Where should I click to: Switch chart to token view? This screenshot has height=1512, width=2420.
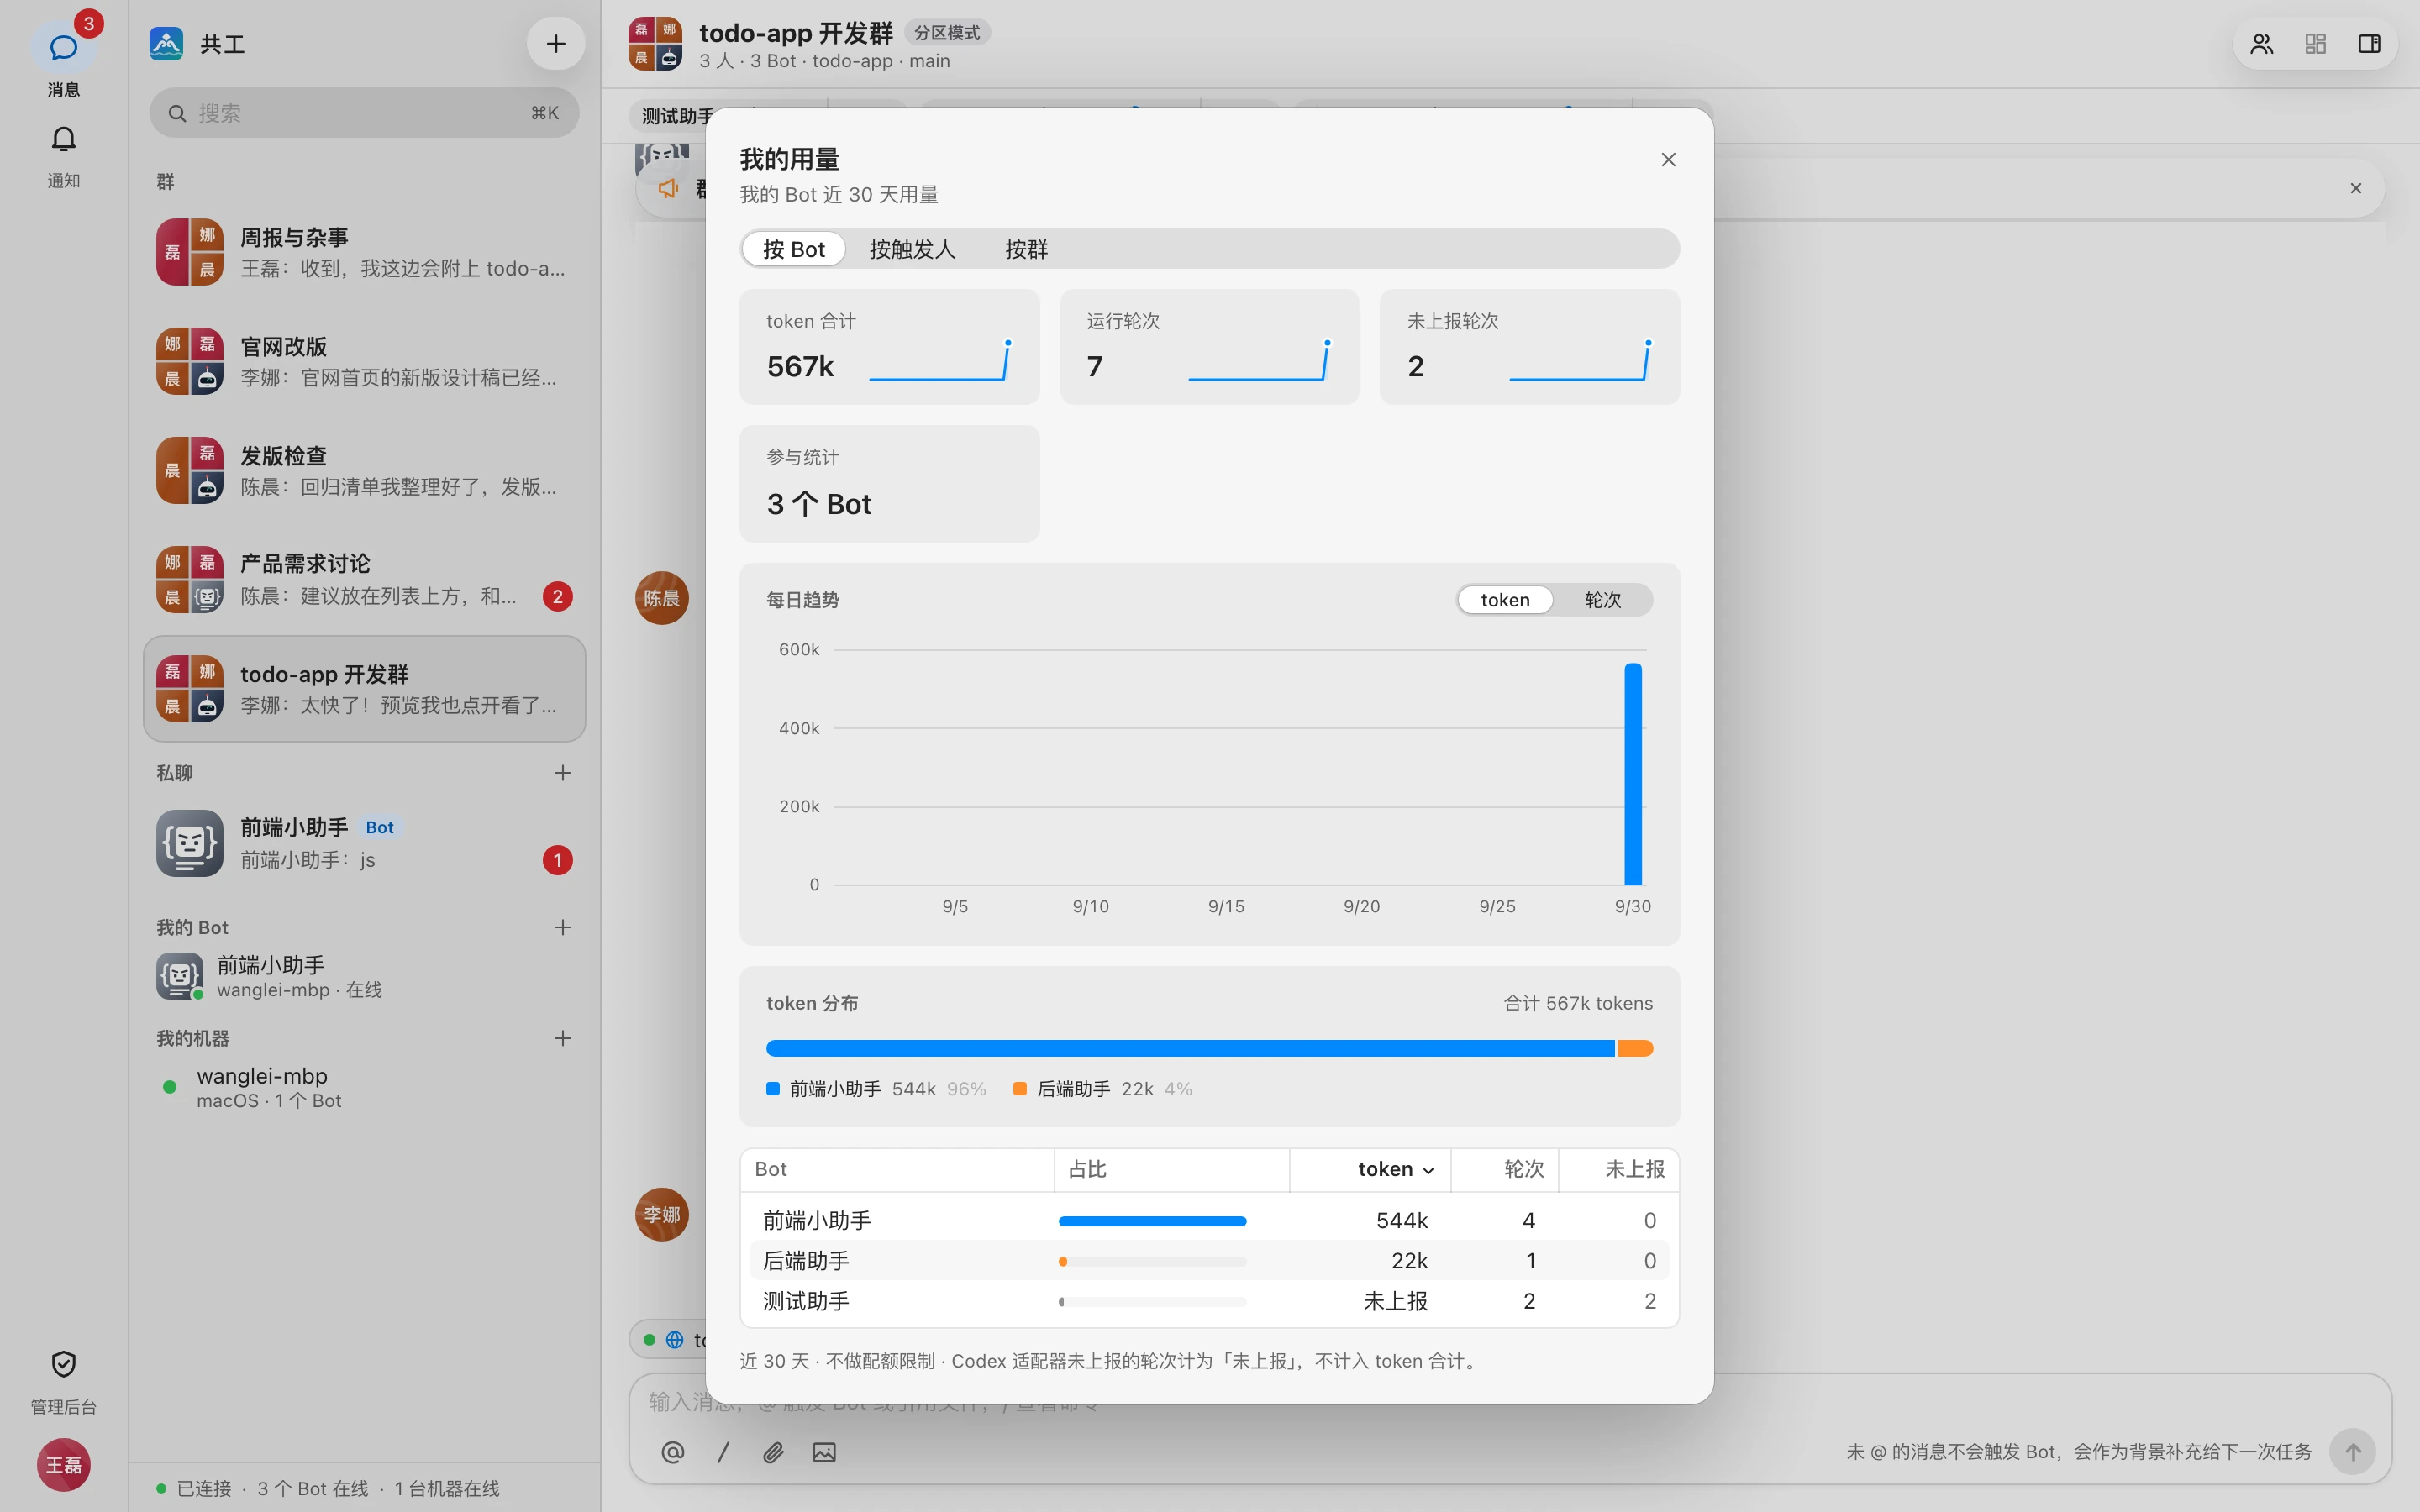(x=1505, y=600)
